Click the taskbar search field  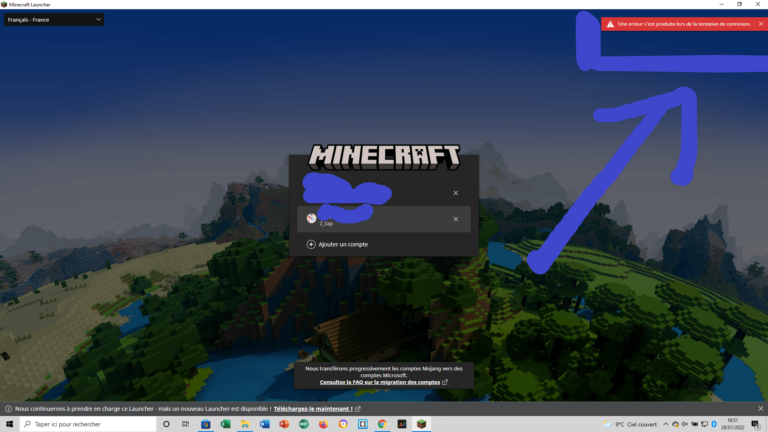pyautogui.click(x=90, y=424)
